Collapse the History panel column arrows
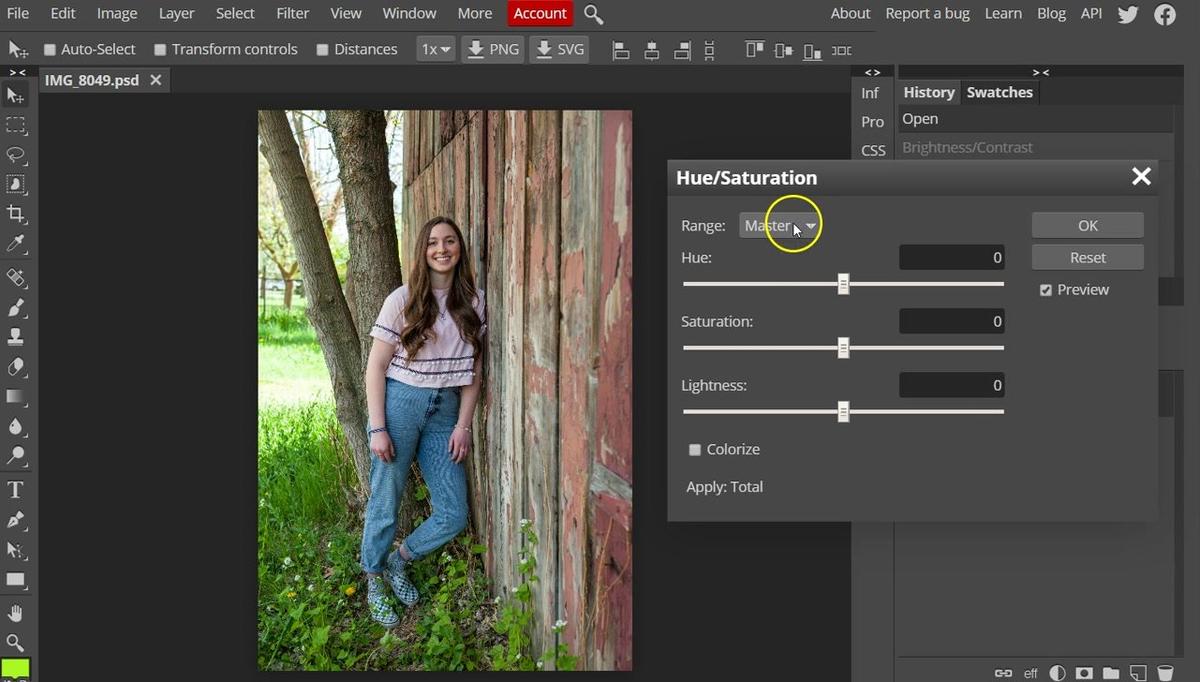 (x=1041, y=72)
